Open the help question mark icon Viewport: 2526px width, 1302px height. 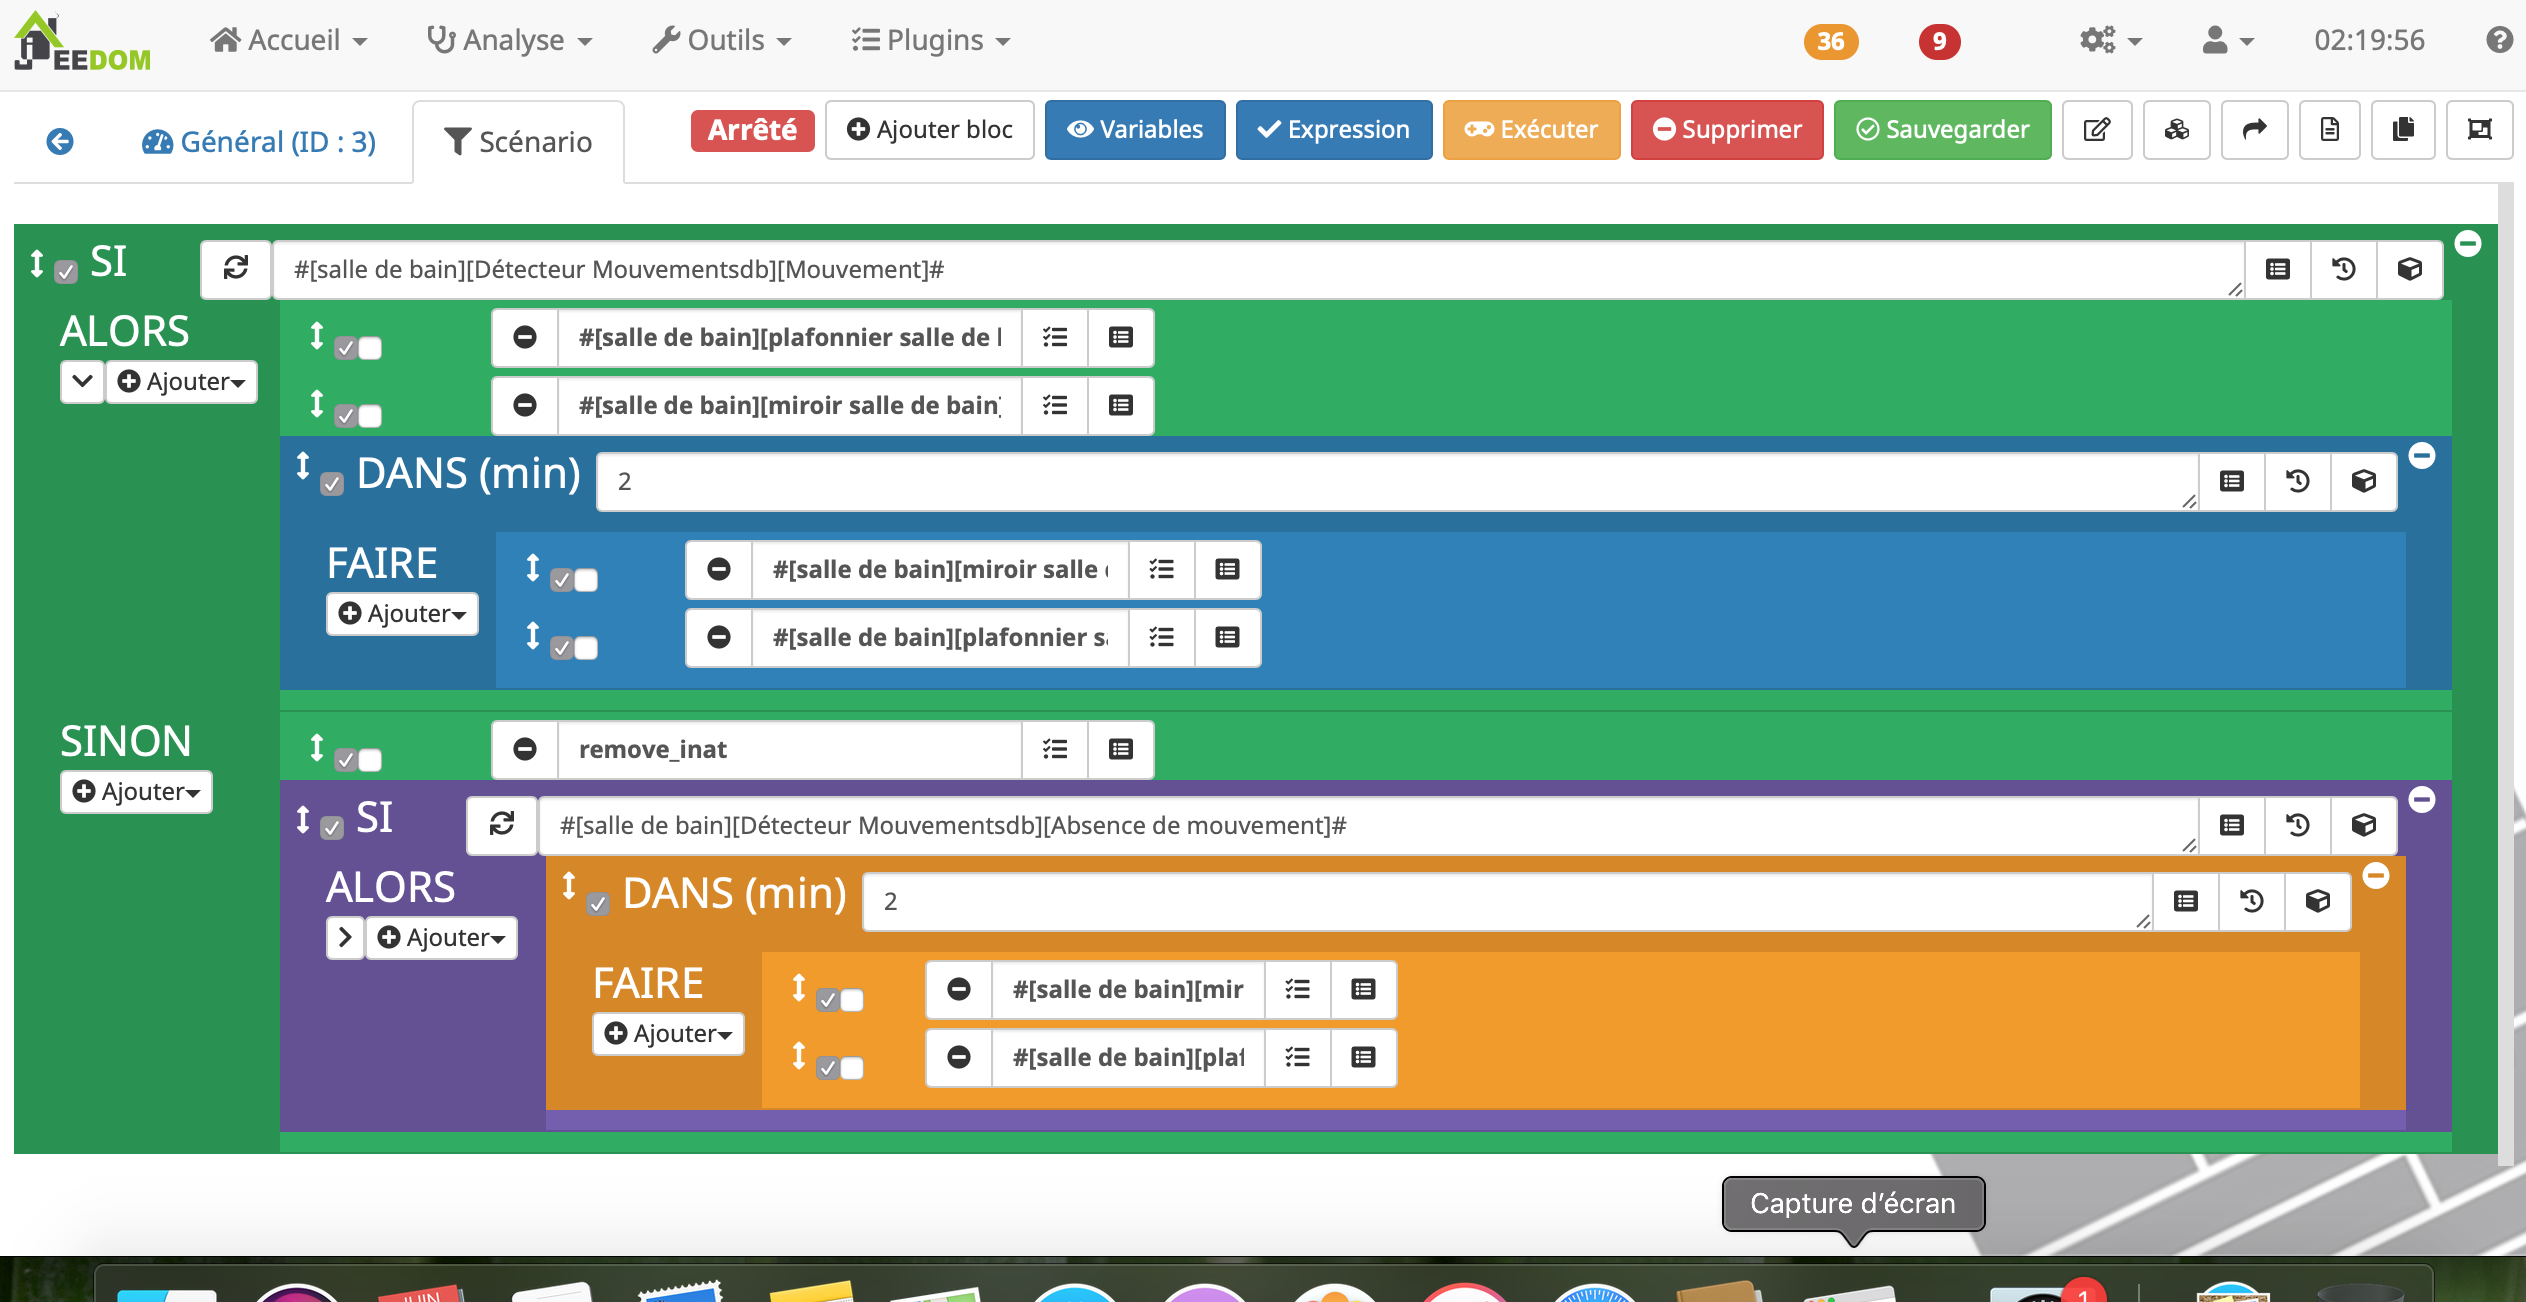pyautogui.click(x=2499, y=40)
